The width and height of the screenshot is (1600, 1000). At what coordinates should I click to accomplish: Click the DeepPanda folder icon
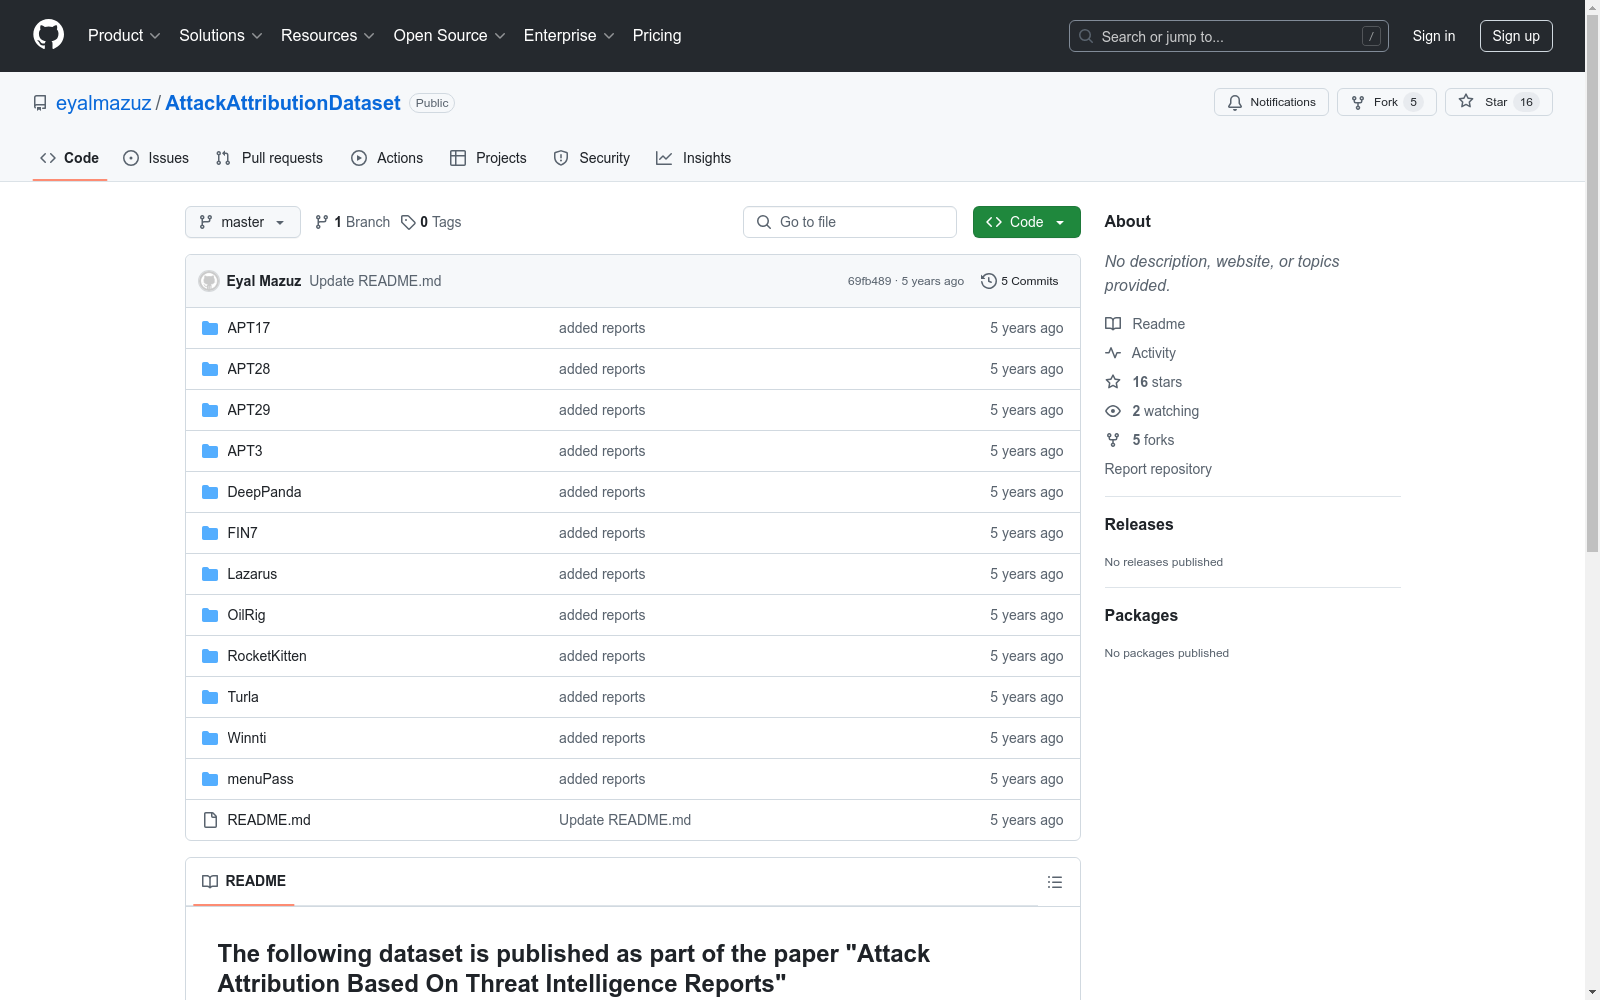pyautogui.click(x=210, y=492)
